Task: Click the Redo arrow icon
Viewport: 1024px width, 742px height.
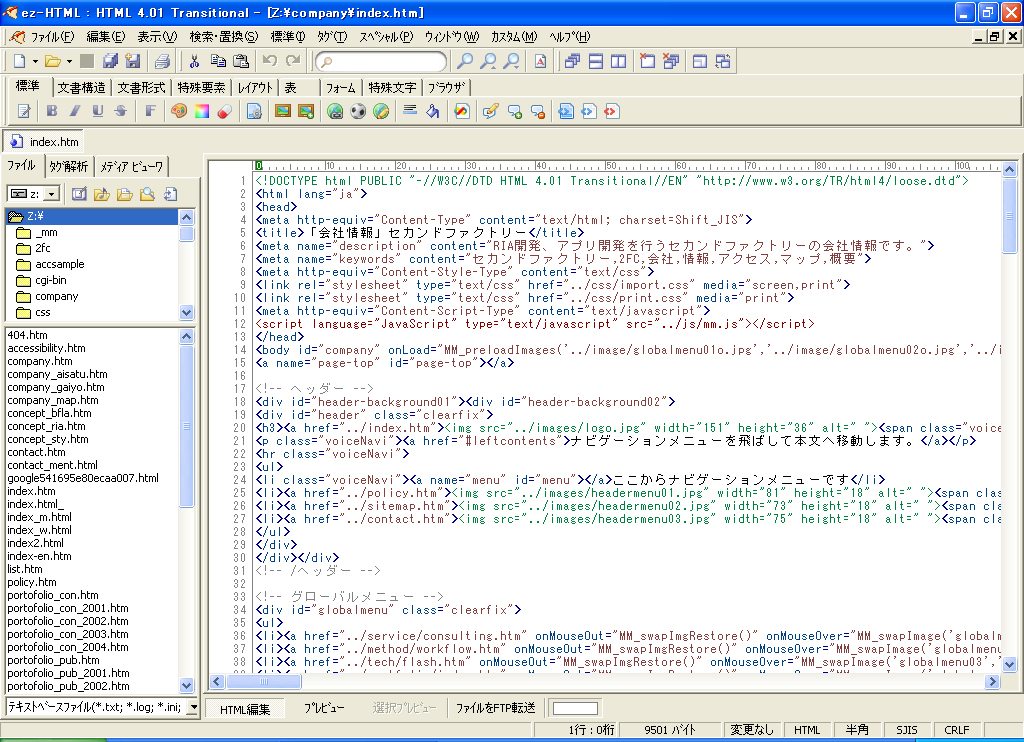Action: [293, 61]
